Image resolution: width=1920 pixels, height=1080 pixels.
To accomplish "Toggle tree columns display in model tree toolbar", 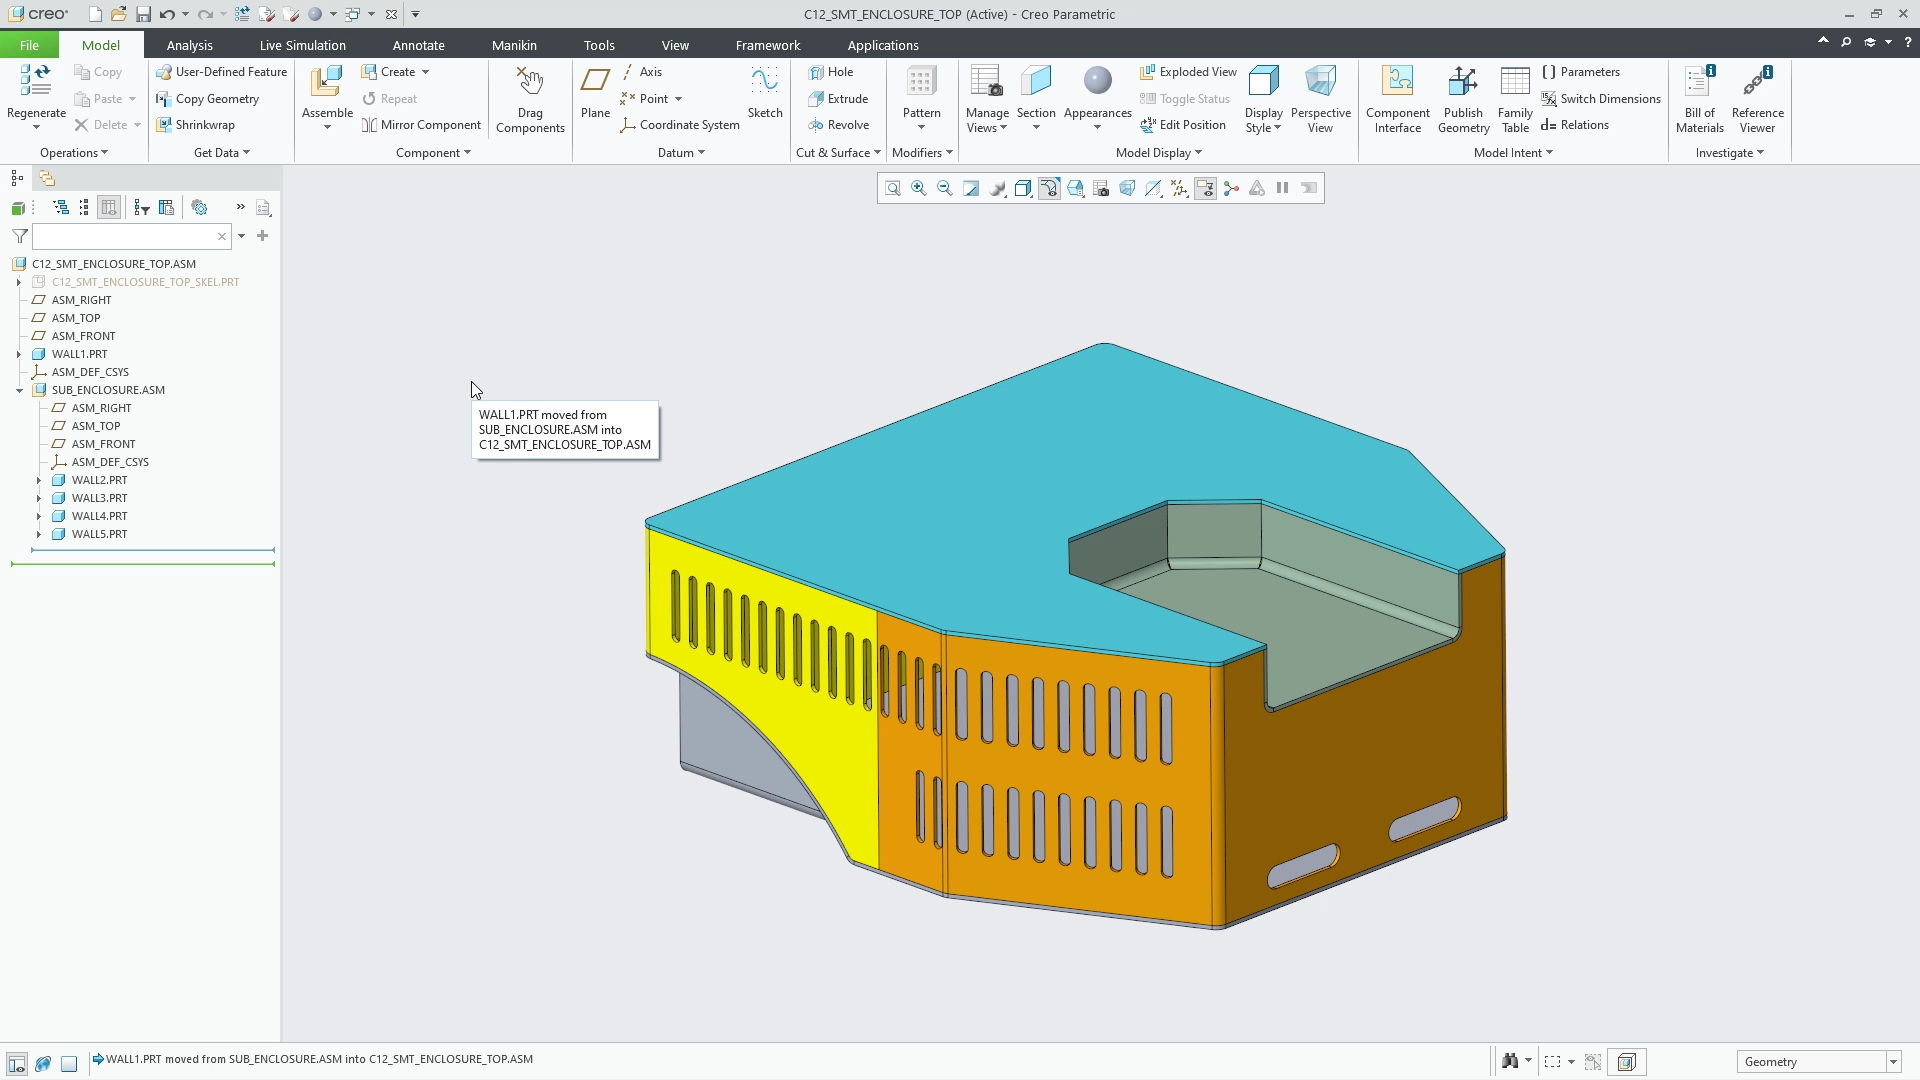I will pos(108,207).
